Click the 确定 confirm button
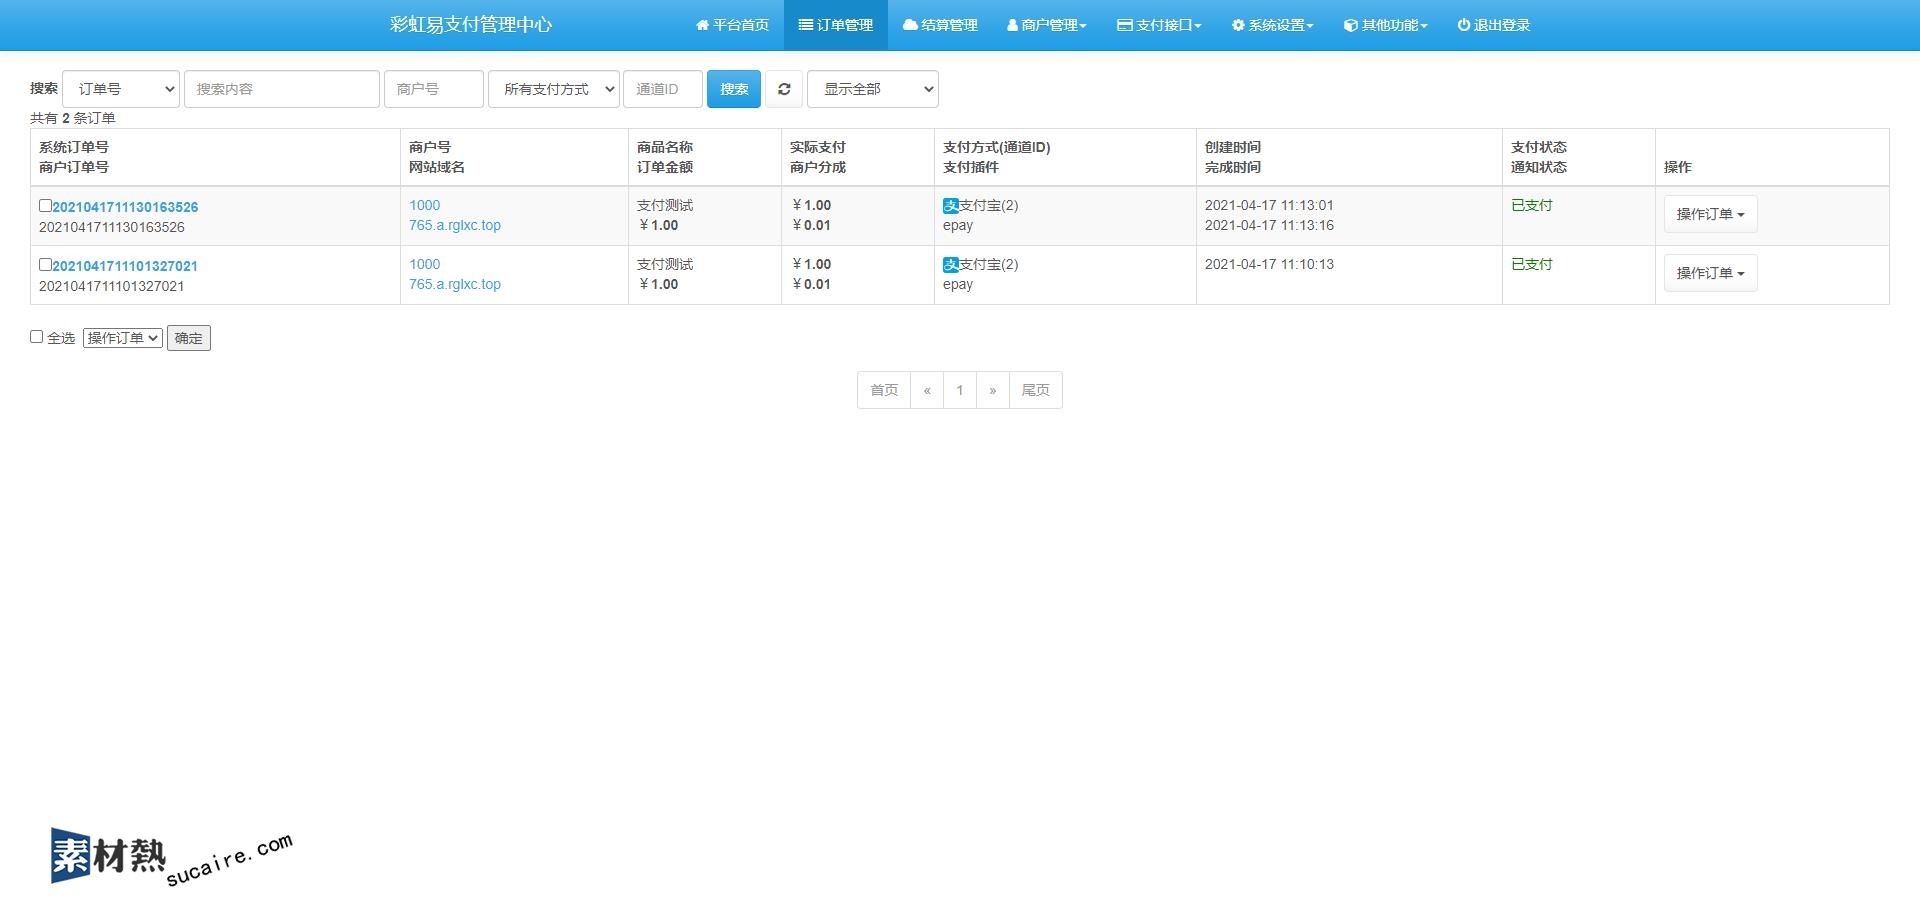Viewport: 1920px width, 915px height. click(x=189, y=338)
